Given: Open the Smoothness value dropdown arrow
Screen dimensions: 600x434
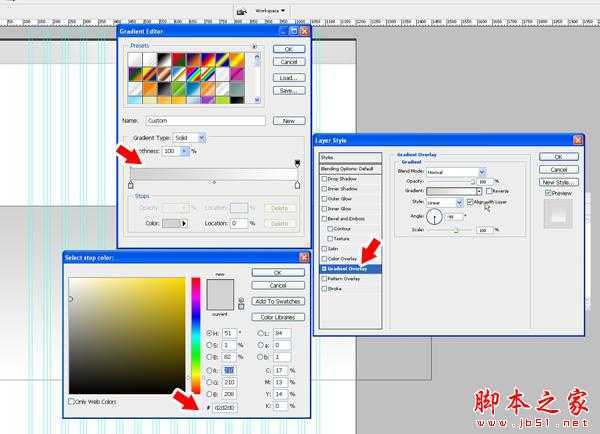Looking at the screenshot, I should (x=184, y=152).
